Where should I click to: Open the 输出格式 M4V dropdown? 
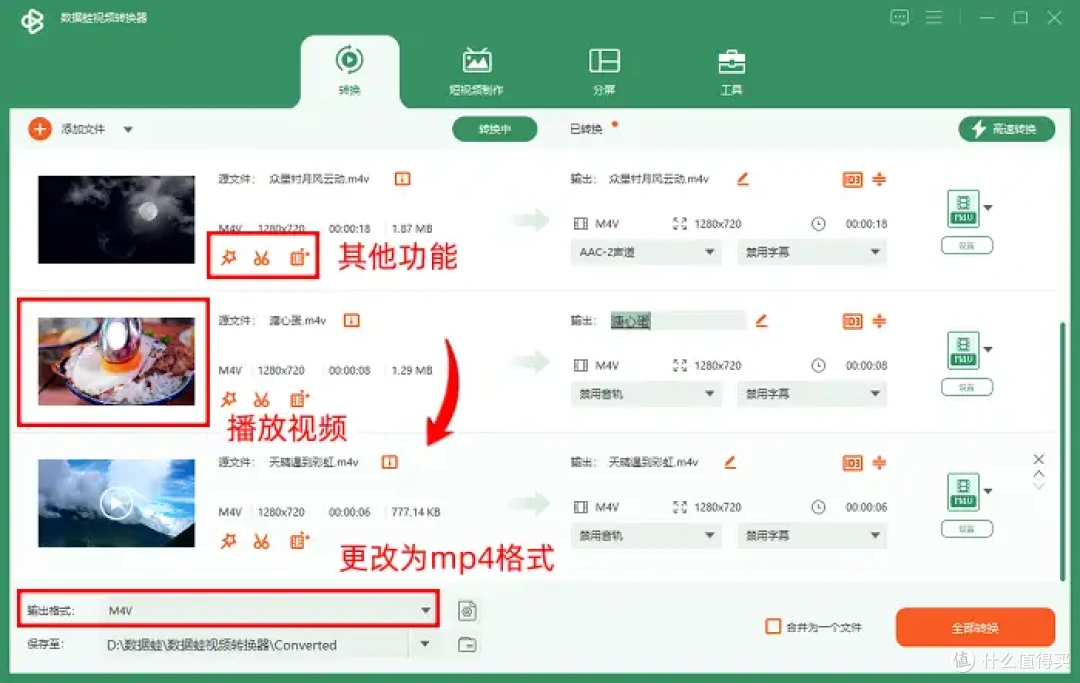[x=269, y=610]
